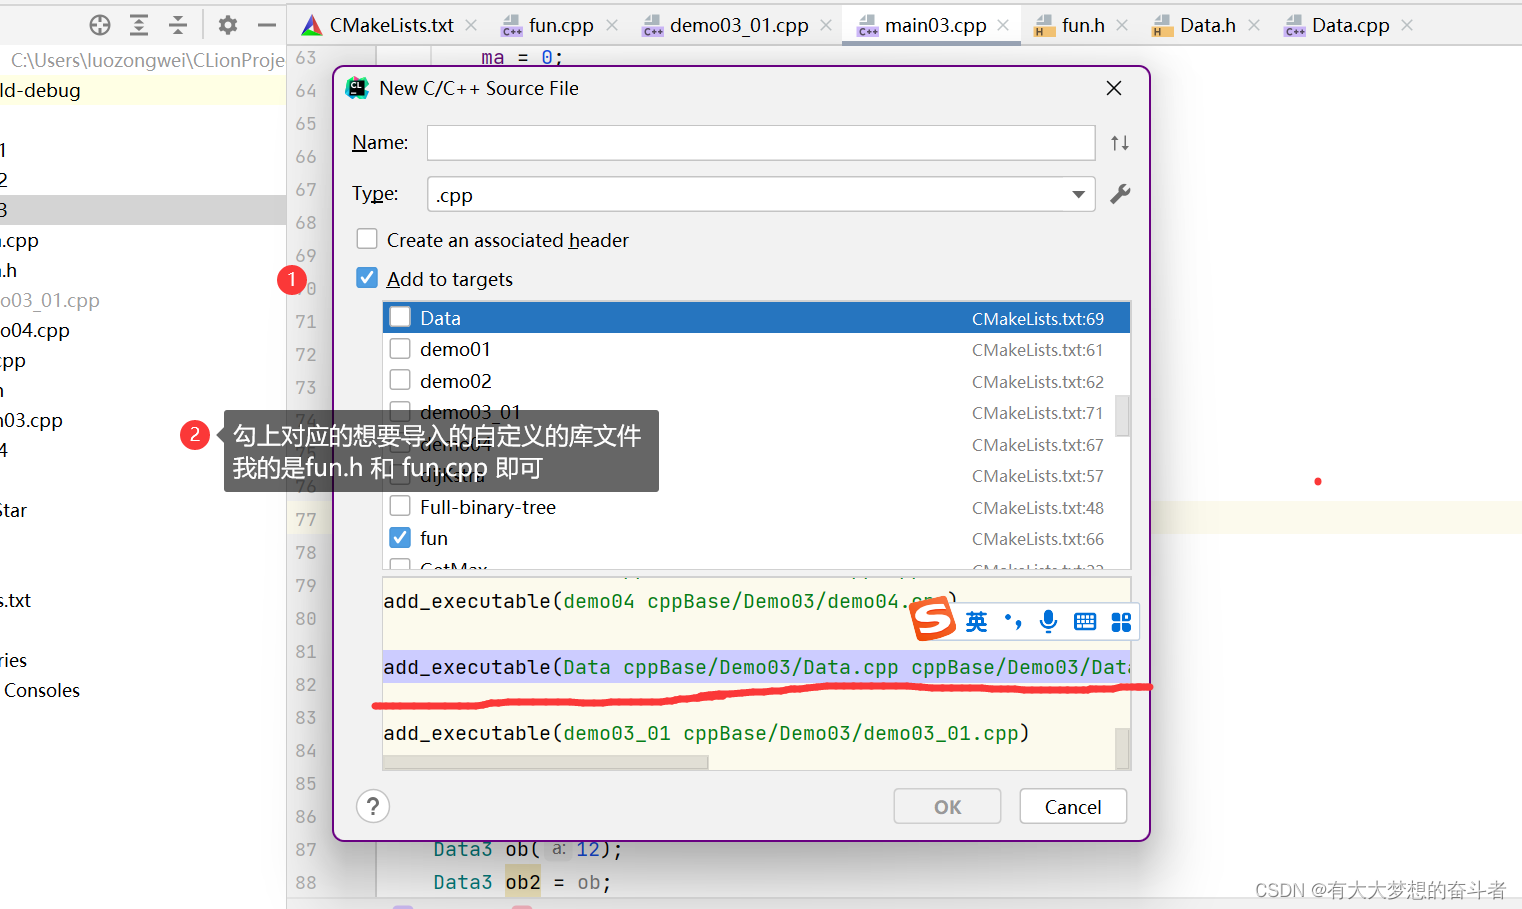Click the Sogou microphone voice input icon

[x=1048, y=622]
